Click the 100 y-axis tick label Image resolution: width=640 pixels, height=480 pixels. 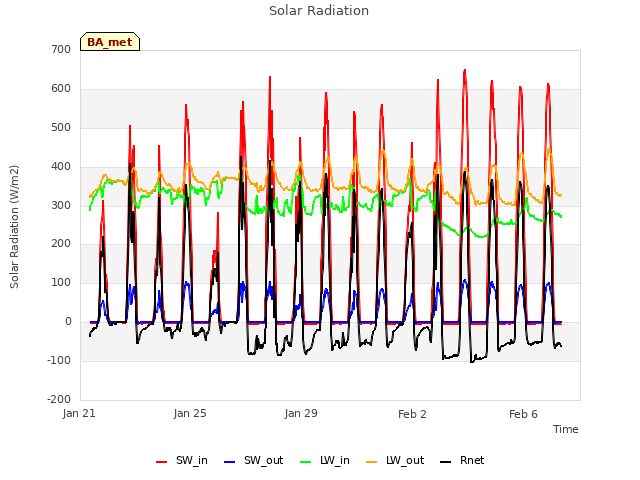(61, 282)
